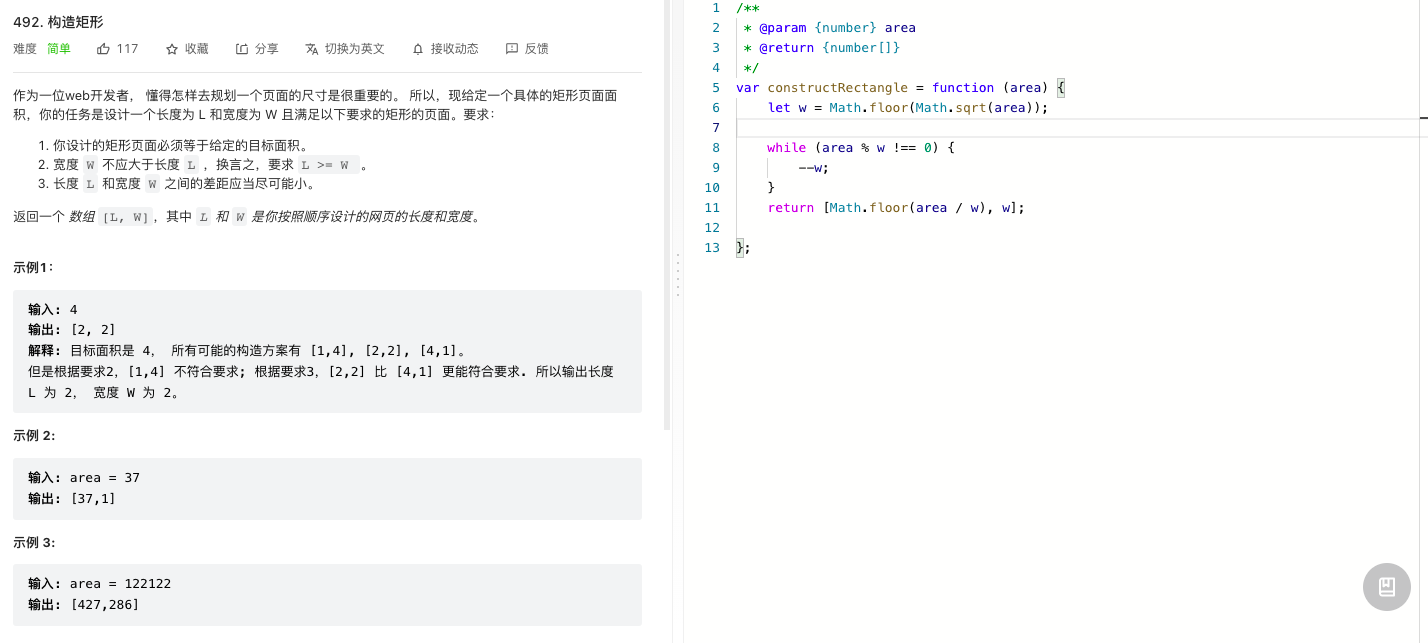The width and height of the screenshot is (1428, 643).
Task: Switch the description via 切换为英文
Action: coord(345,48)
